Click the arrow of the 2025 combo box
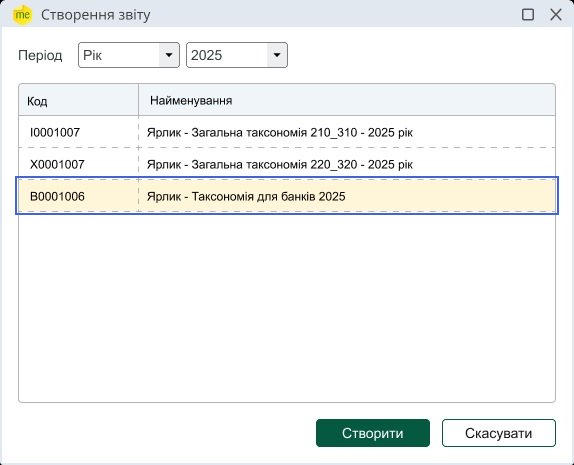Image resolution: width=574 pixels, height=465 pixels. [x=277, y=55]
